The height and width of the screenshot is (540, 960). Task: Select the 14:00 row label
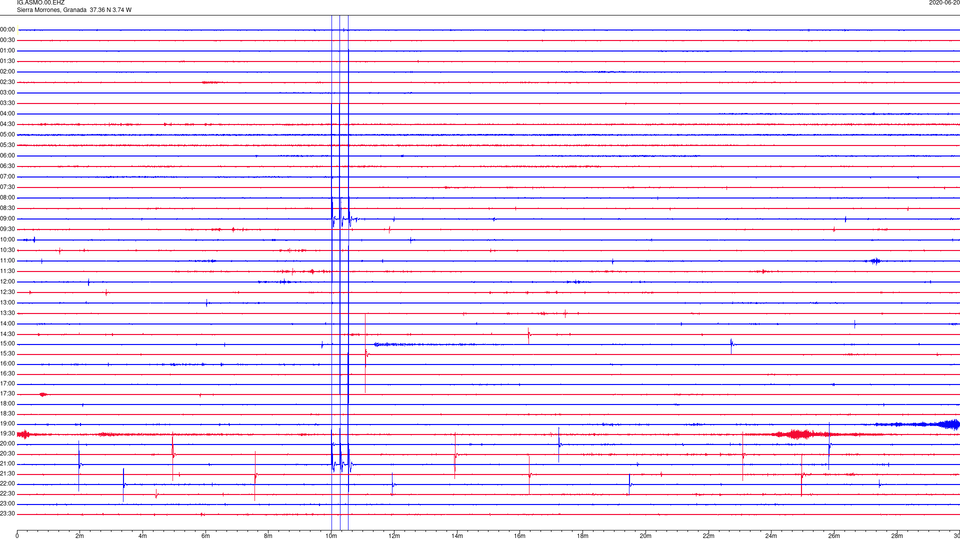click(8, 323)
